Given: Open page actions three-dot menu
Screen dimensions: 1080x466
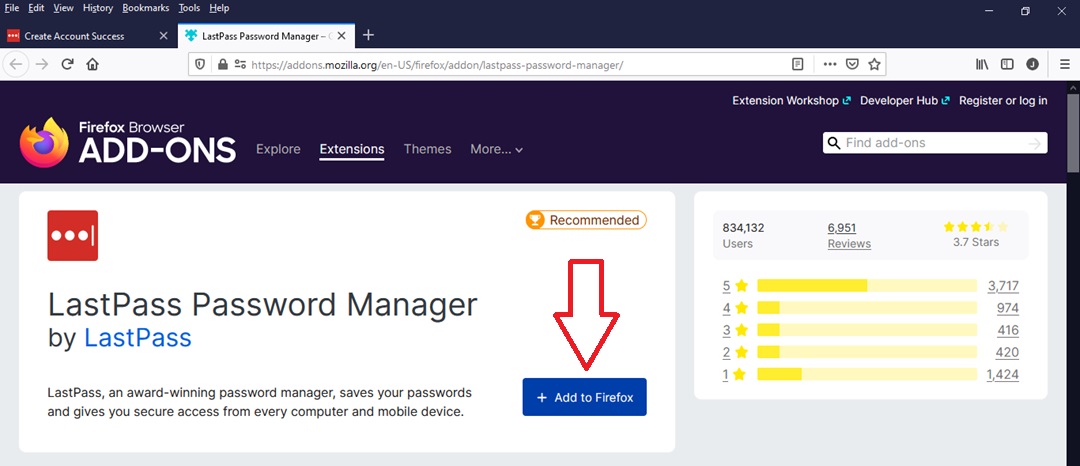Looking at the screenshot, I should pos(830,64).
